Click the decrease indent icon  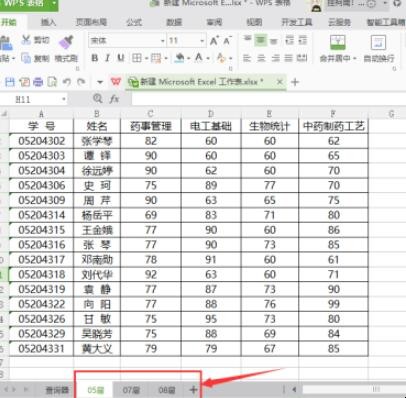tap(290, 40)
